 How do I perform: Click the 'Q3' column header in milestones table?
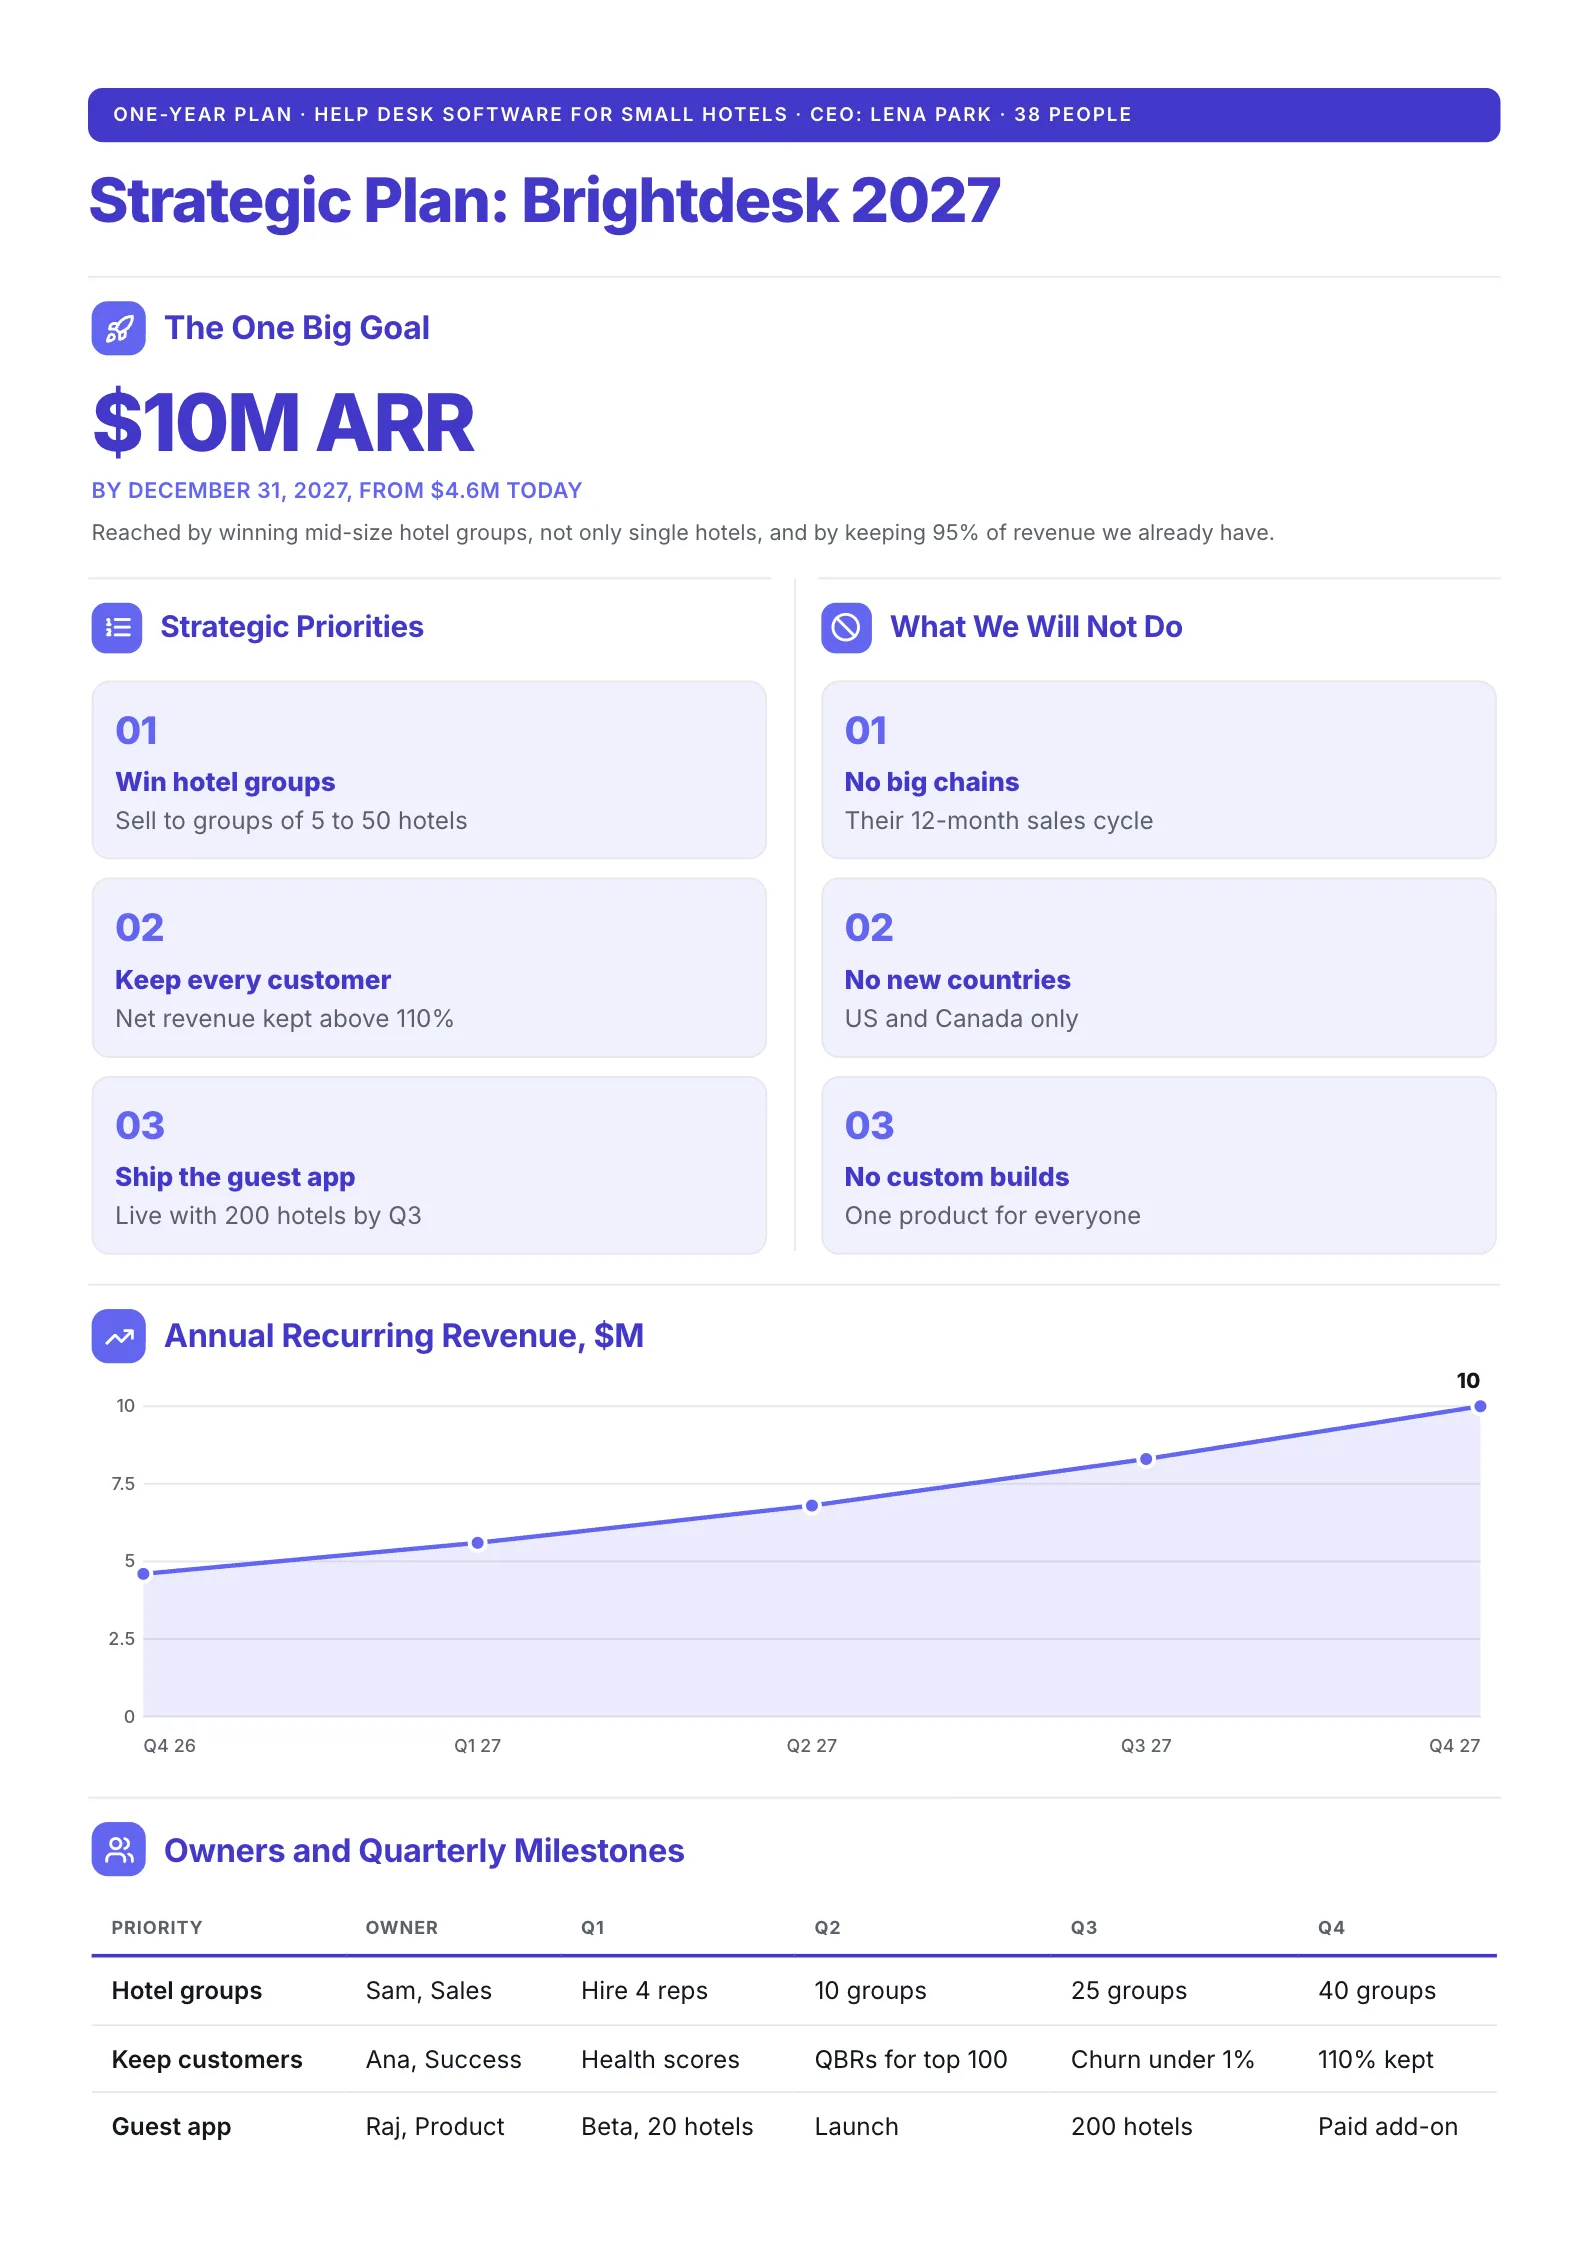coord(1084,1928)
